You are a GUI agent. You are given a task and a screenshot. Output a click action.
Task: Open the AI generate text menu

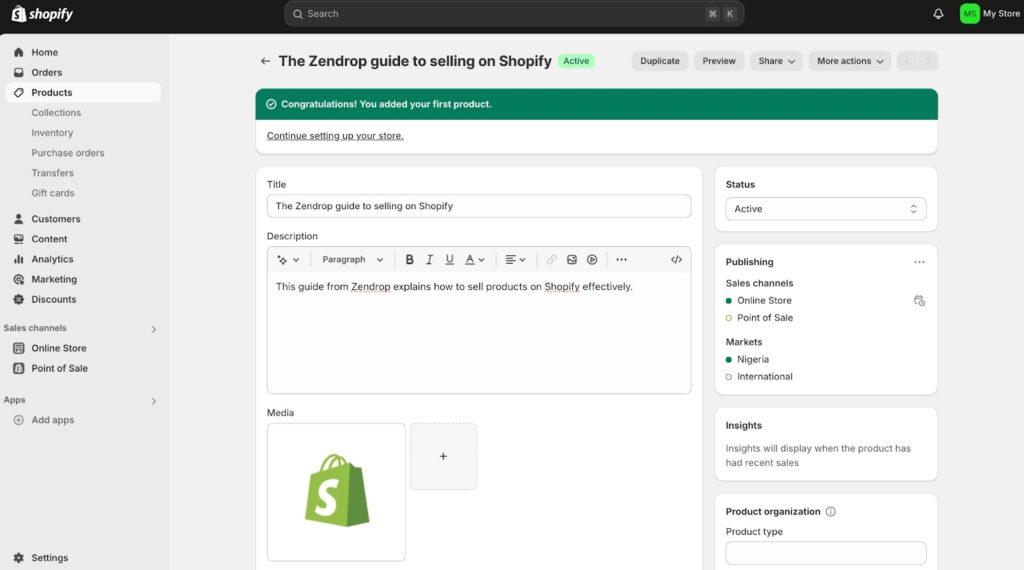[288, 259]
